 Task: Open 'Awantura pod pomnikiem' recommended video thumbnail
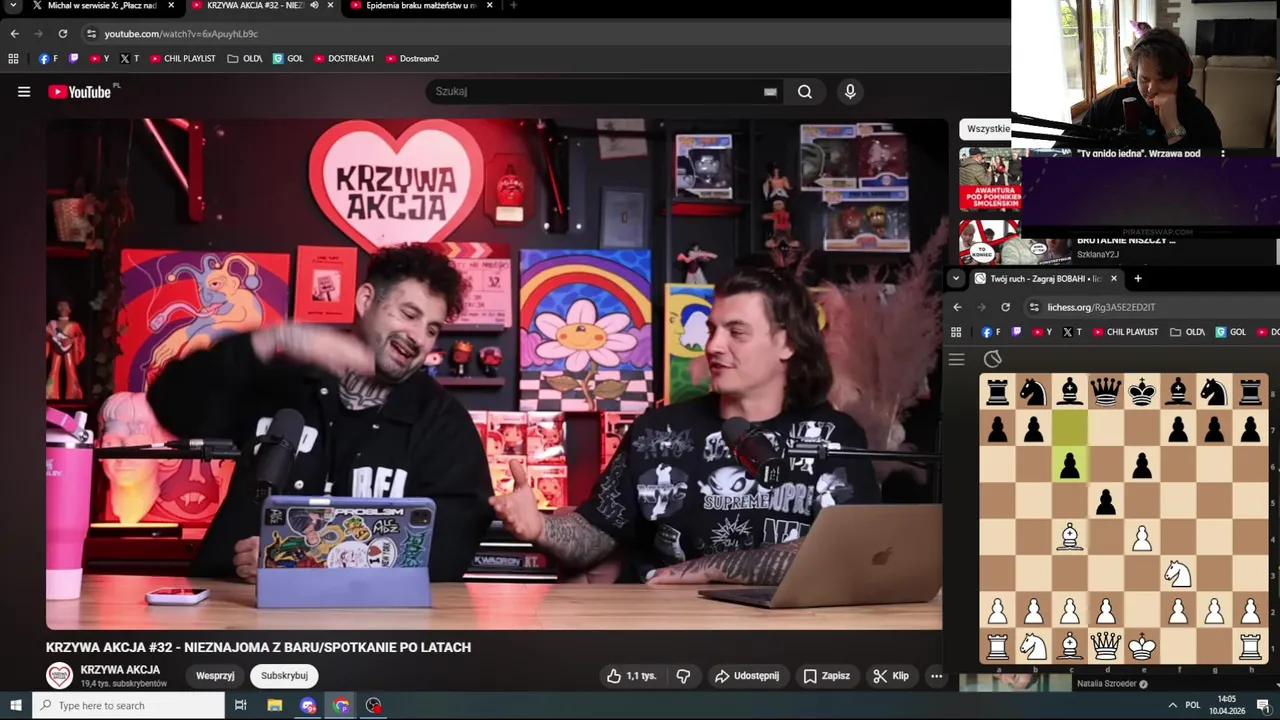pyautogui.click(x=989, y=180)
